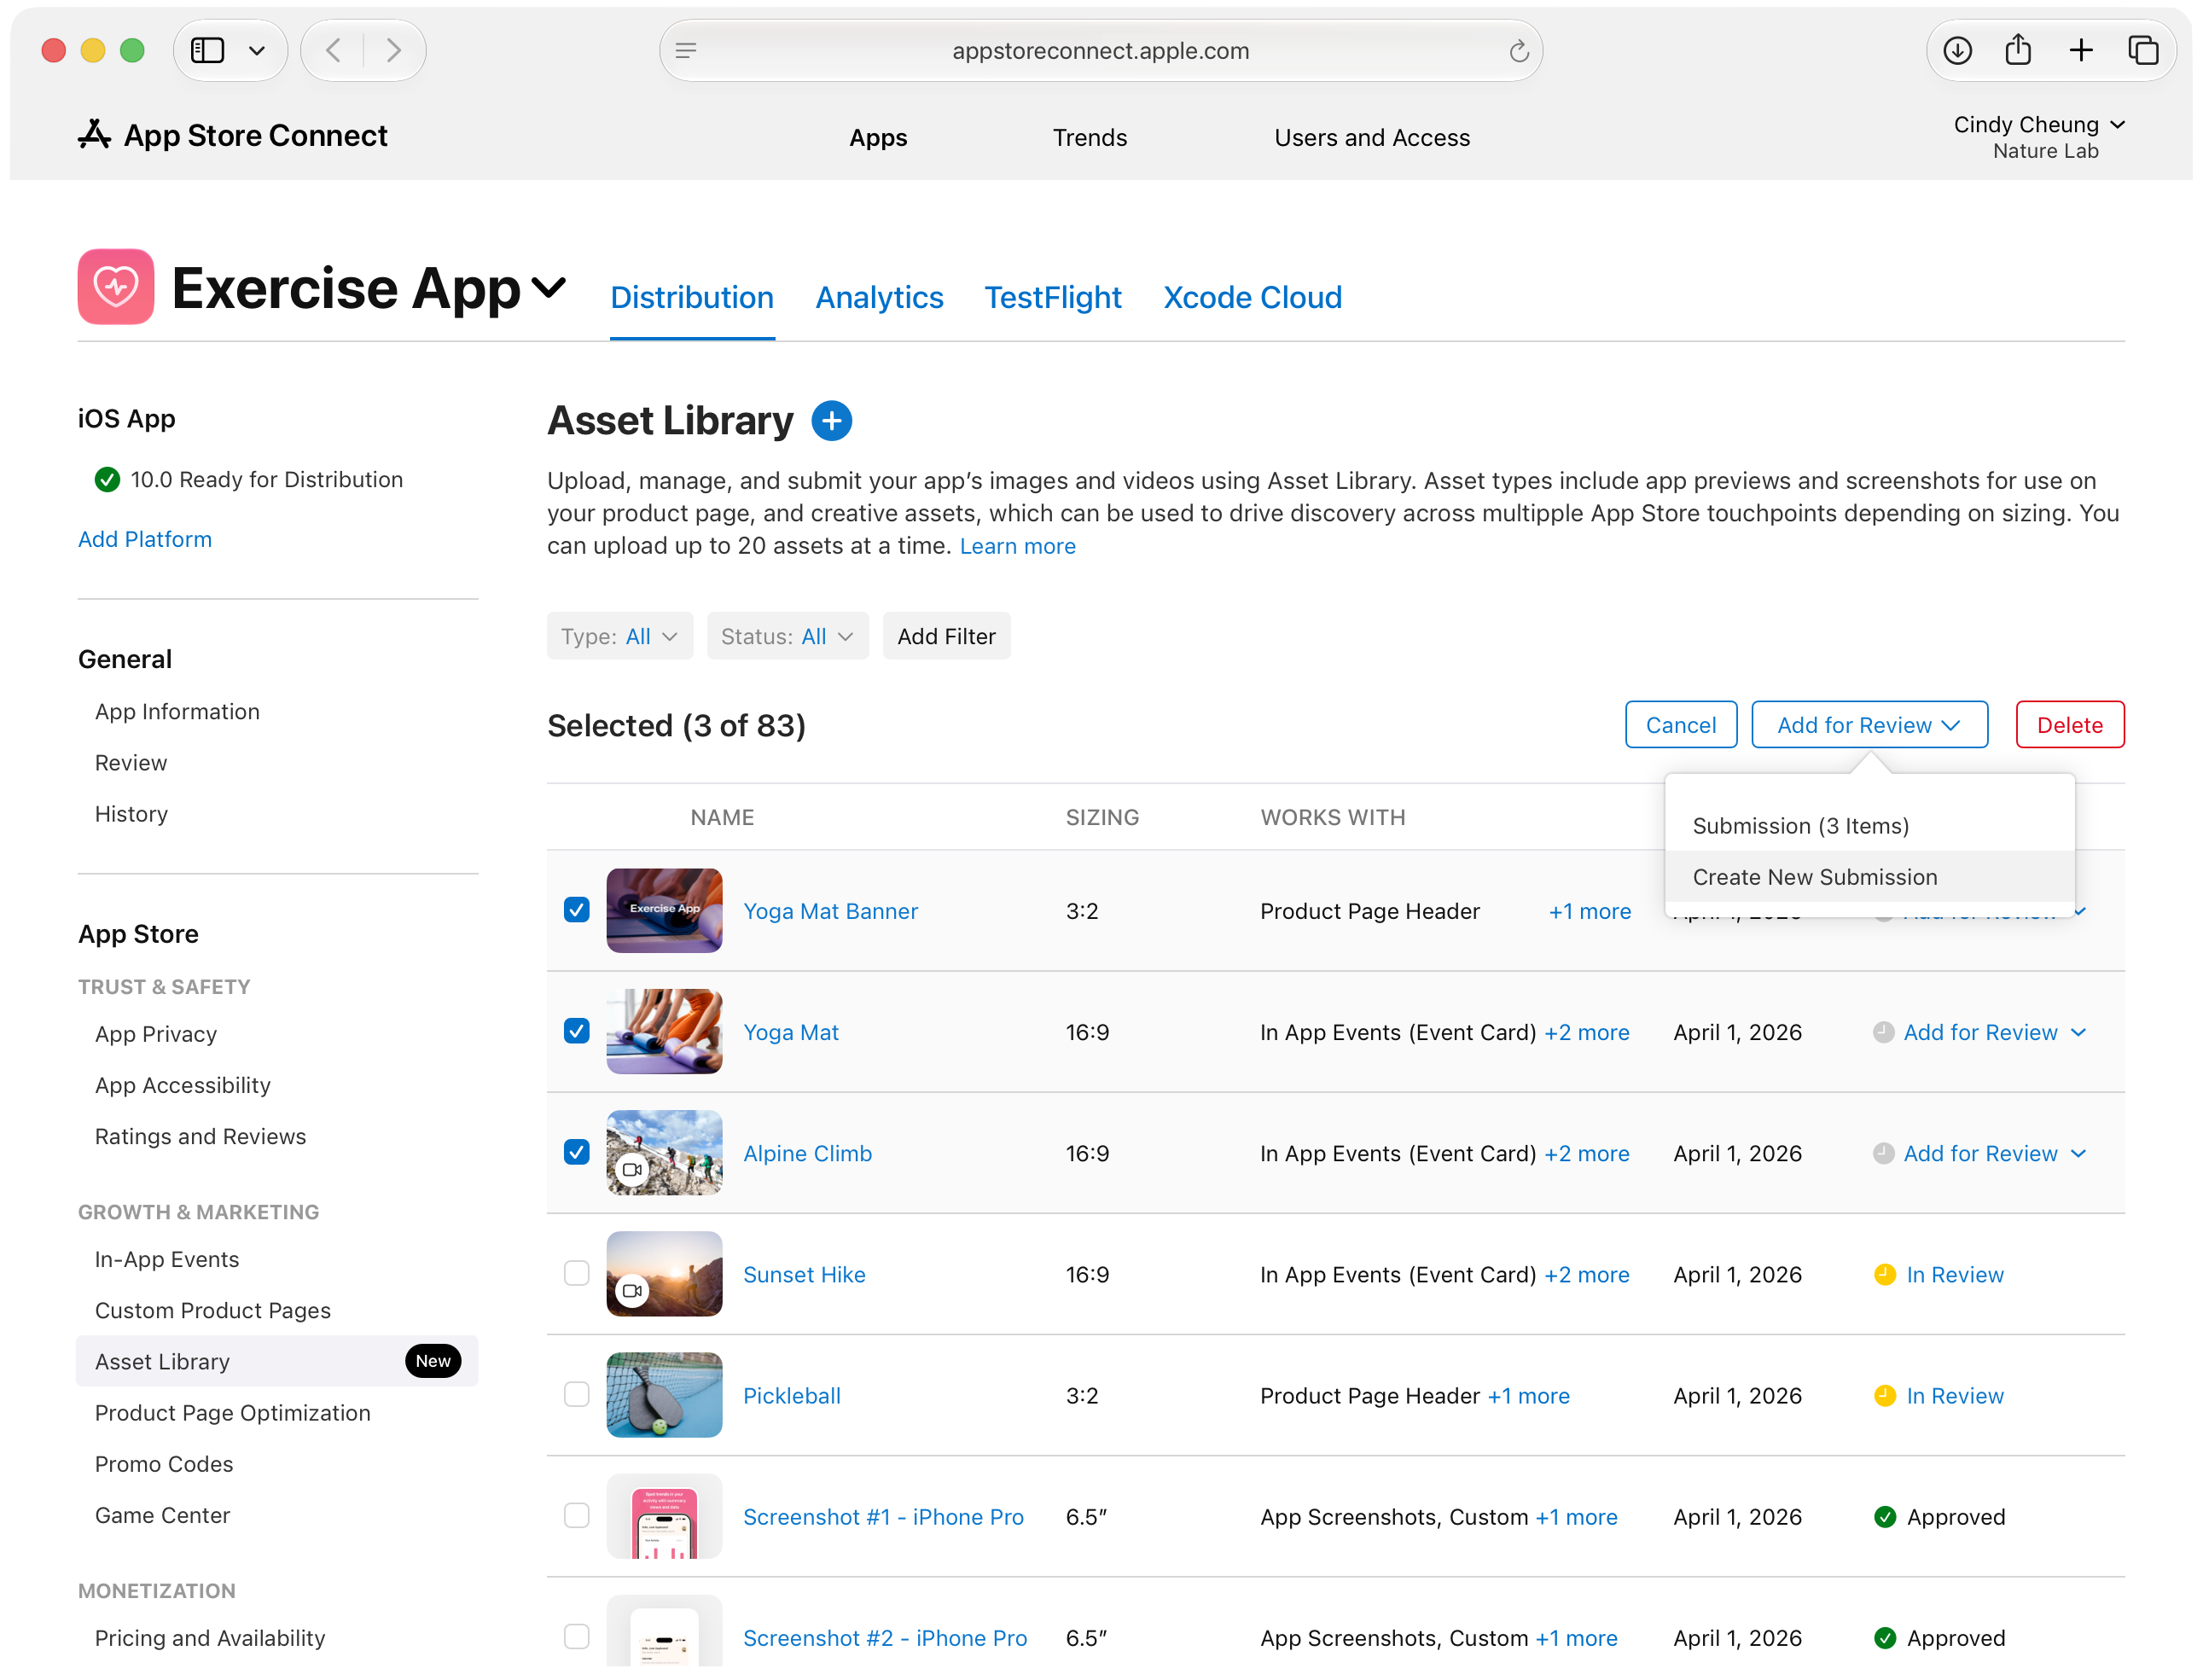This screenshot has height=1680, width=2203.
Task: Check the Sunset Hike checkbox
Action: (576, 1272)
